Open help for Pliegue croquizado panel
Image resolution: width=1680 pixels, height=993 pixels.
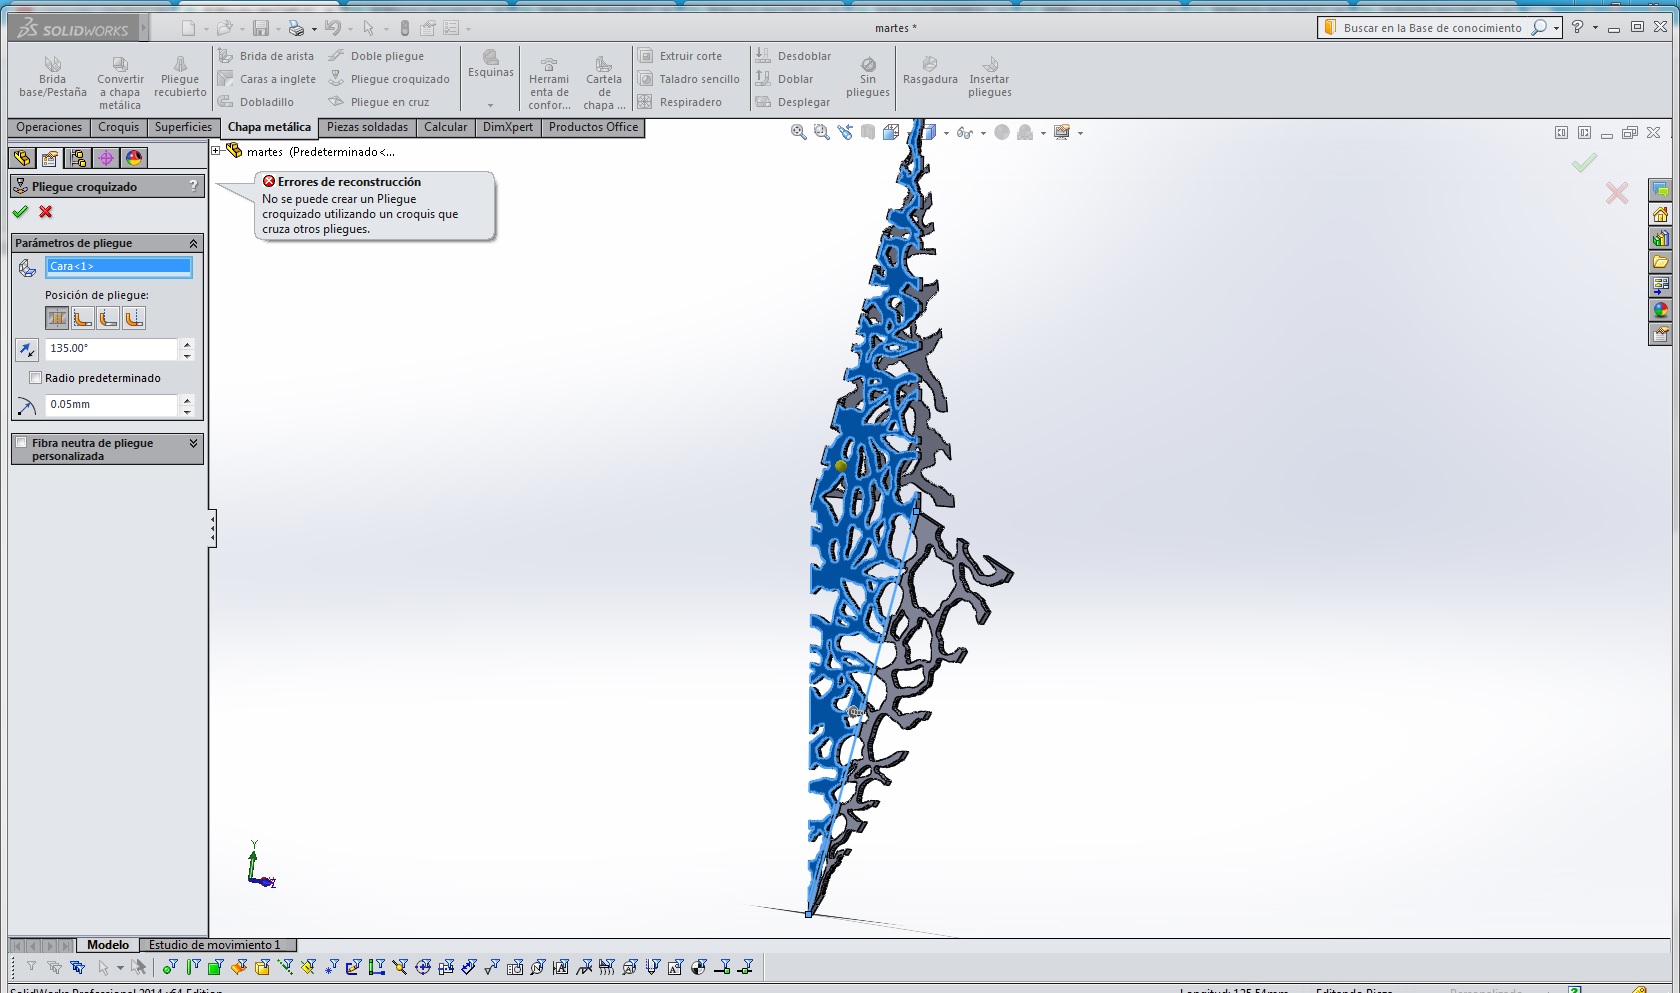[193, 186]
